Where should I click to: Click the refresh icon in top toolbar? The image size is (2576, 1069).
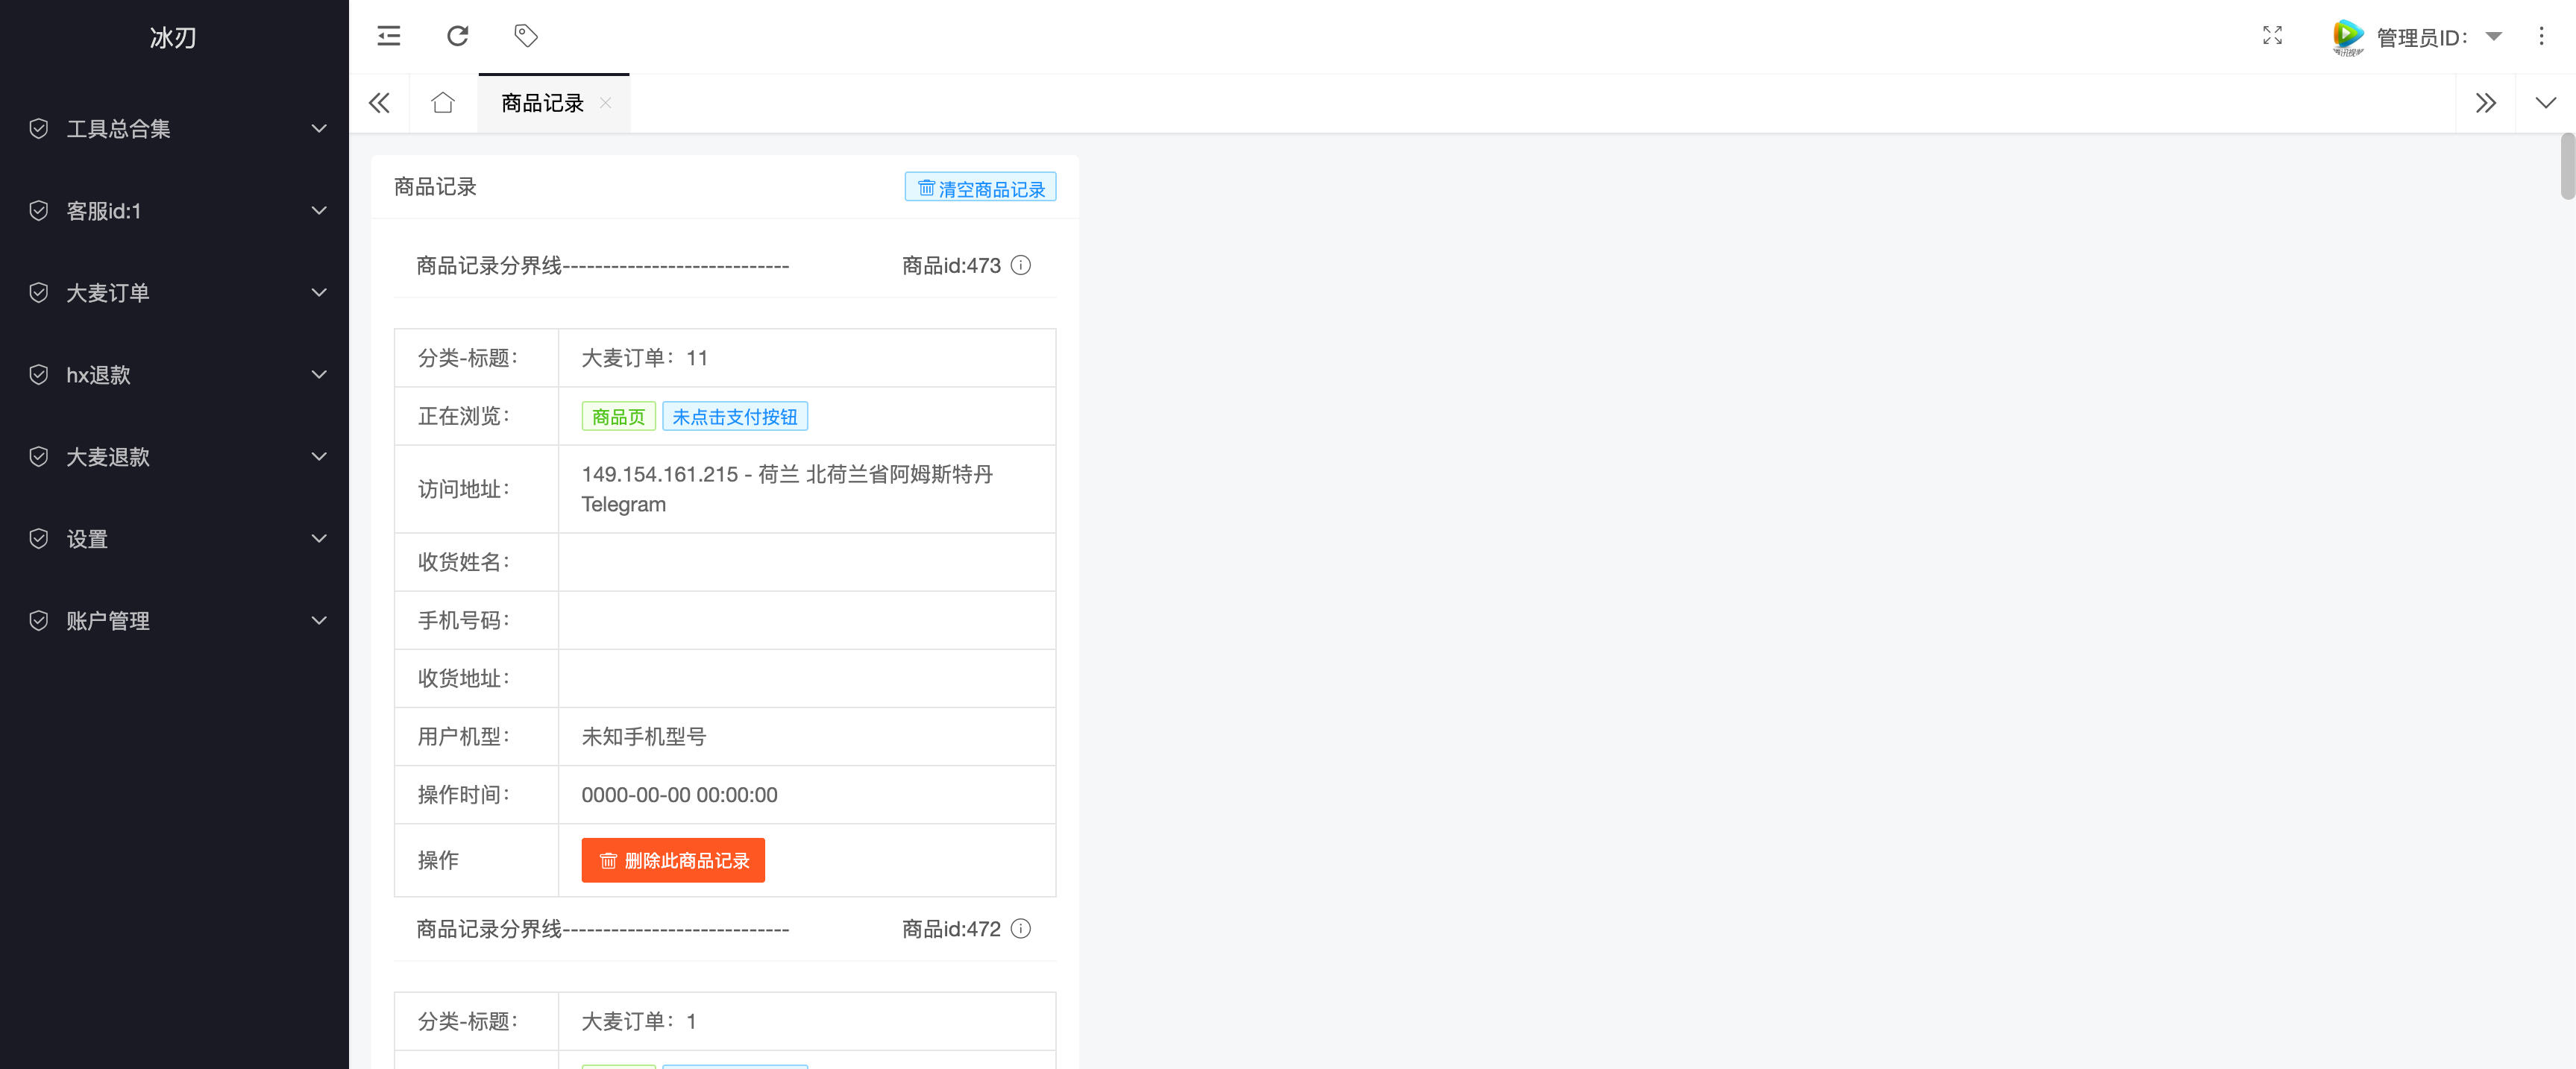pos(457,36)
